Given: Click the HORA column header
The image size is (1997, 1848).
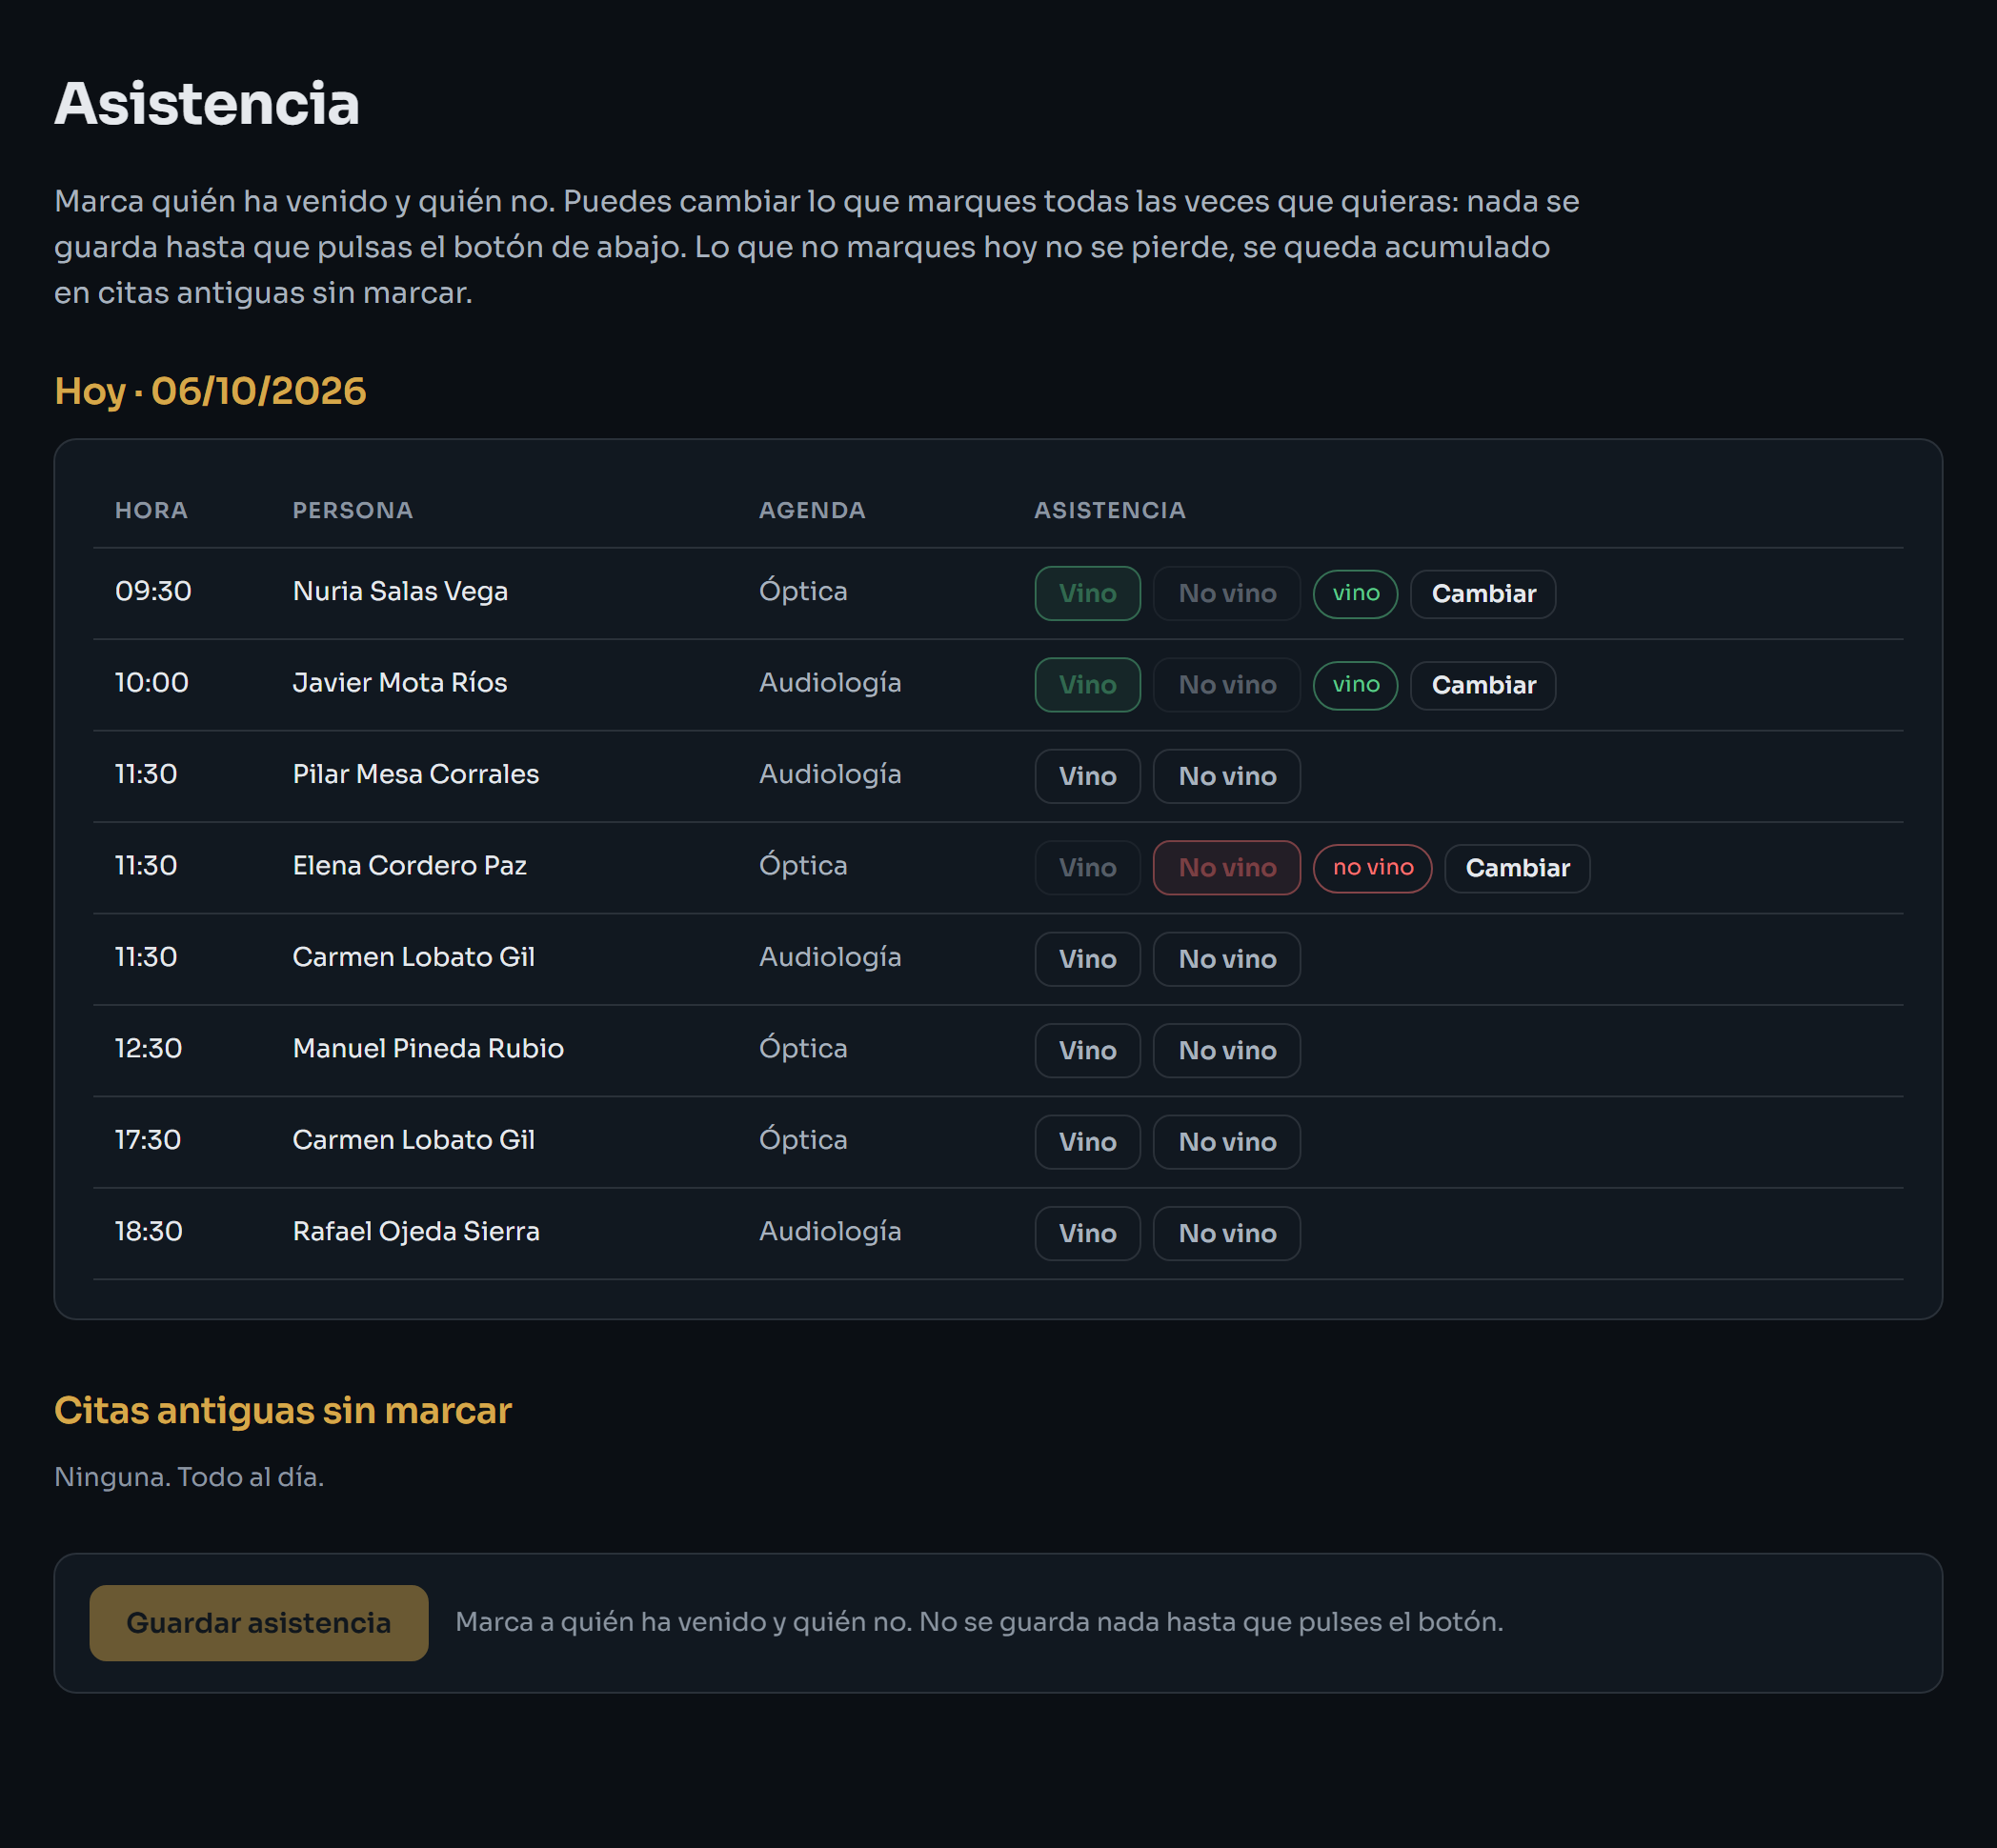Looking at the screenshot, I should tap(151, 510).
